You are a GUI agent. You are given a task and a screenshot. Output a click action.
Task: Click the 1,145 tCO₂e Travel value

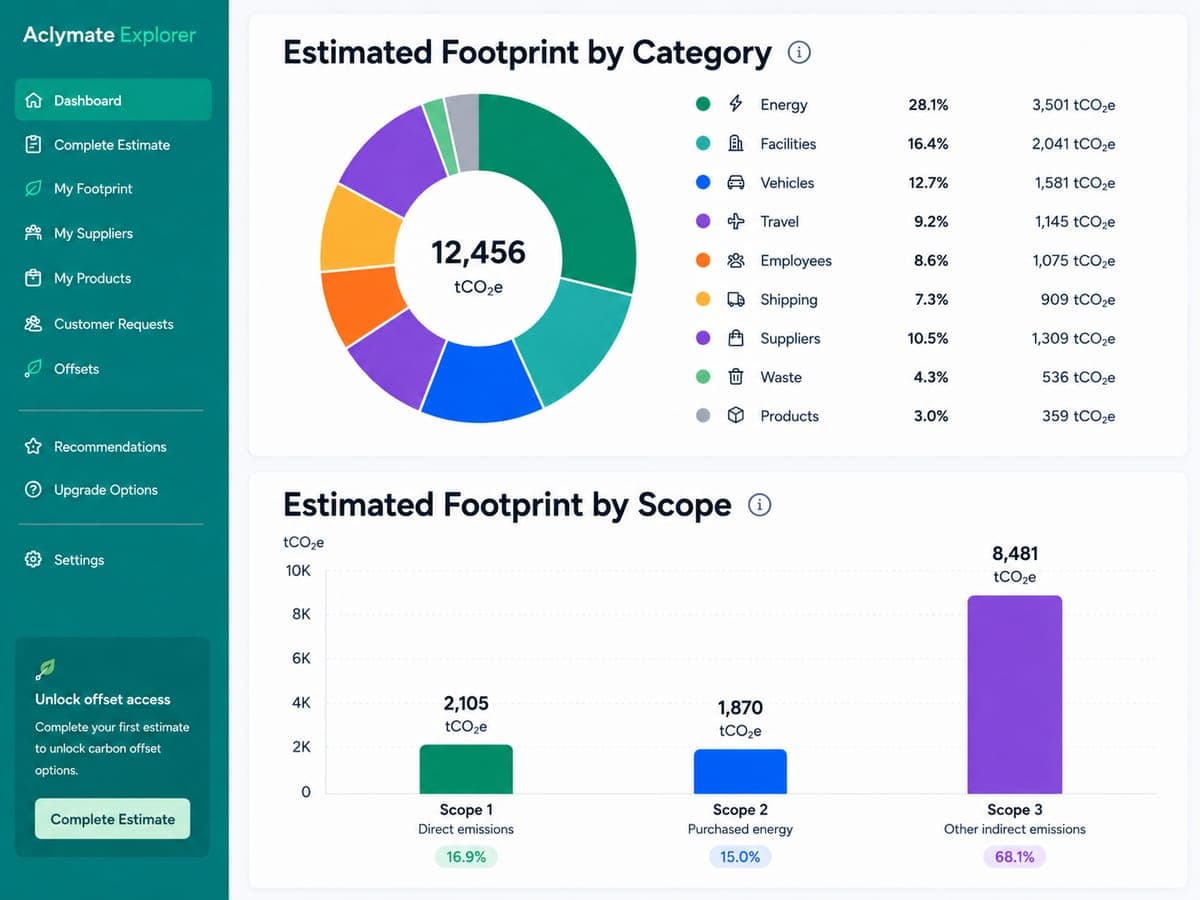point(1074,221)
